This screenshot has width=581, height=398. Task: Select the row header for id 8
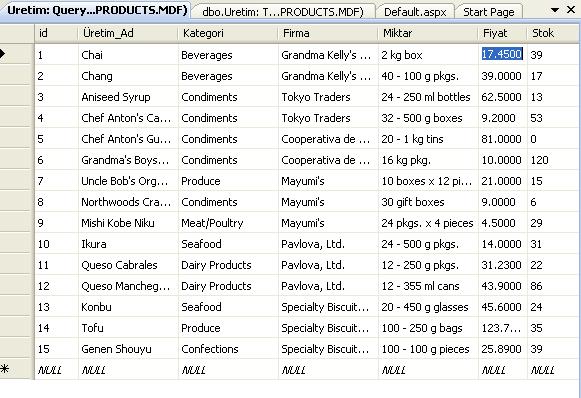coord(17,202)
